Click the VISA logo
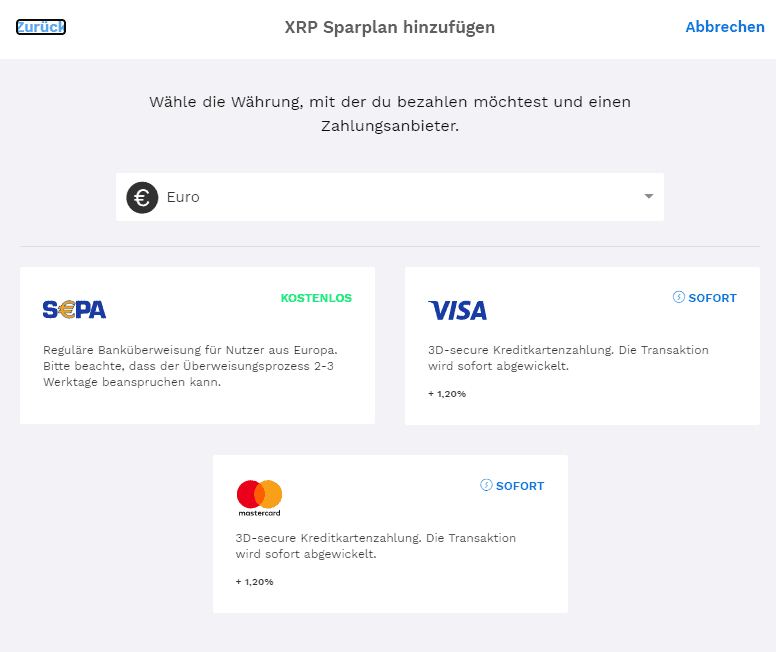Screen dimensions: 776x652 coord(457,310)
